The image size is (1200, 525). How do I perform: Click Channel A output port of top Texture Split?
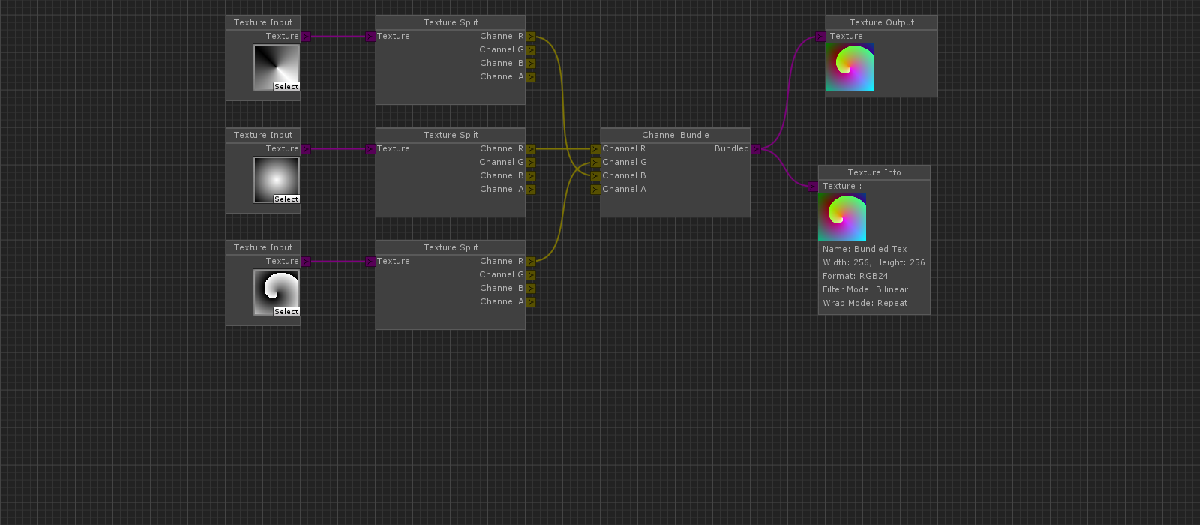[530, 77]
